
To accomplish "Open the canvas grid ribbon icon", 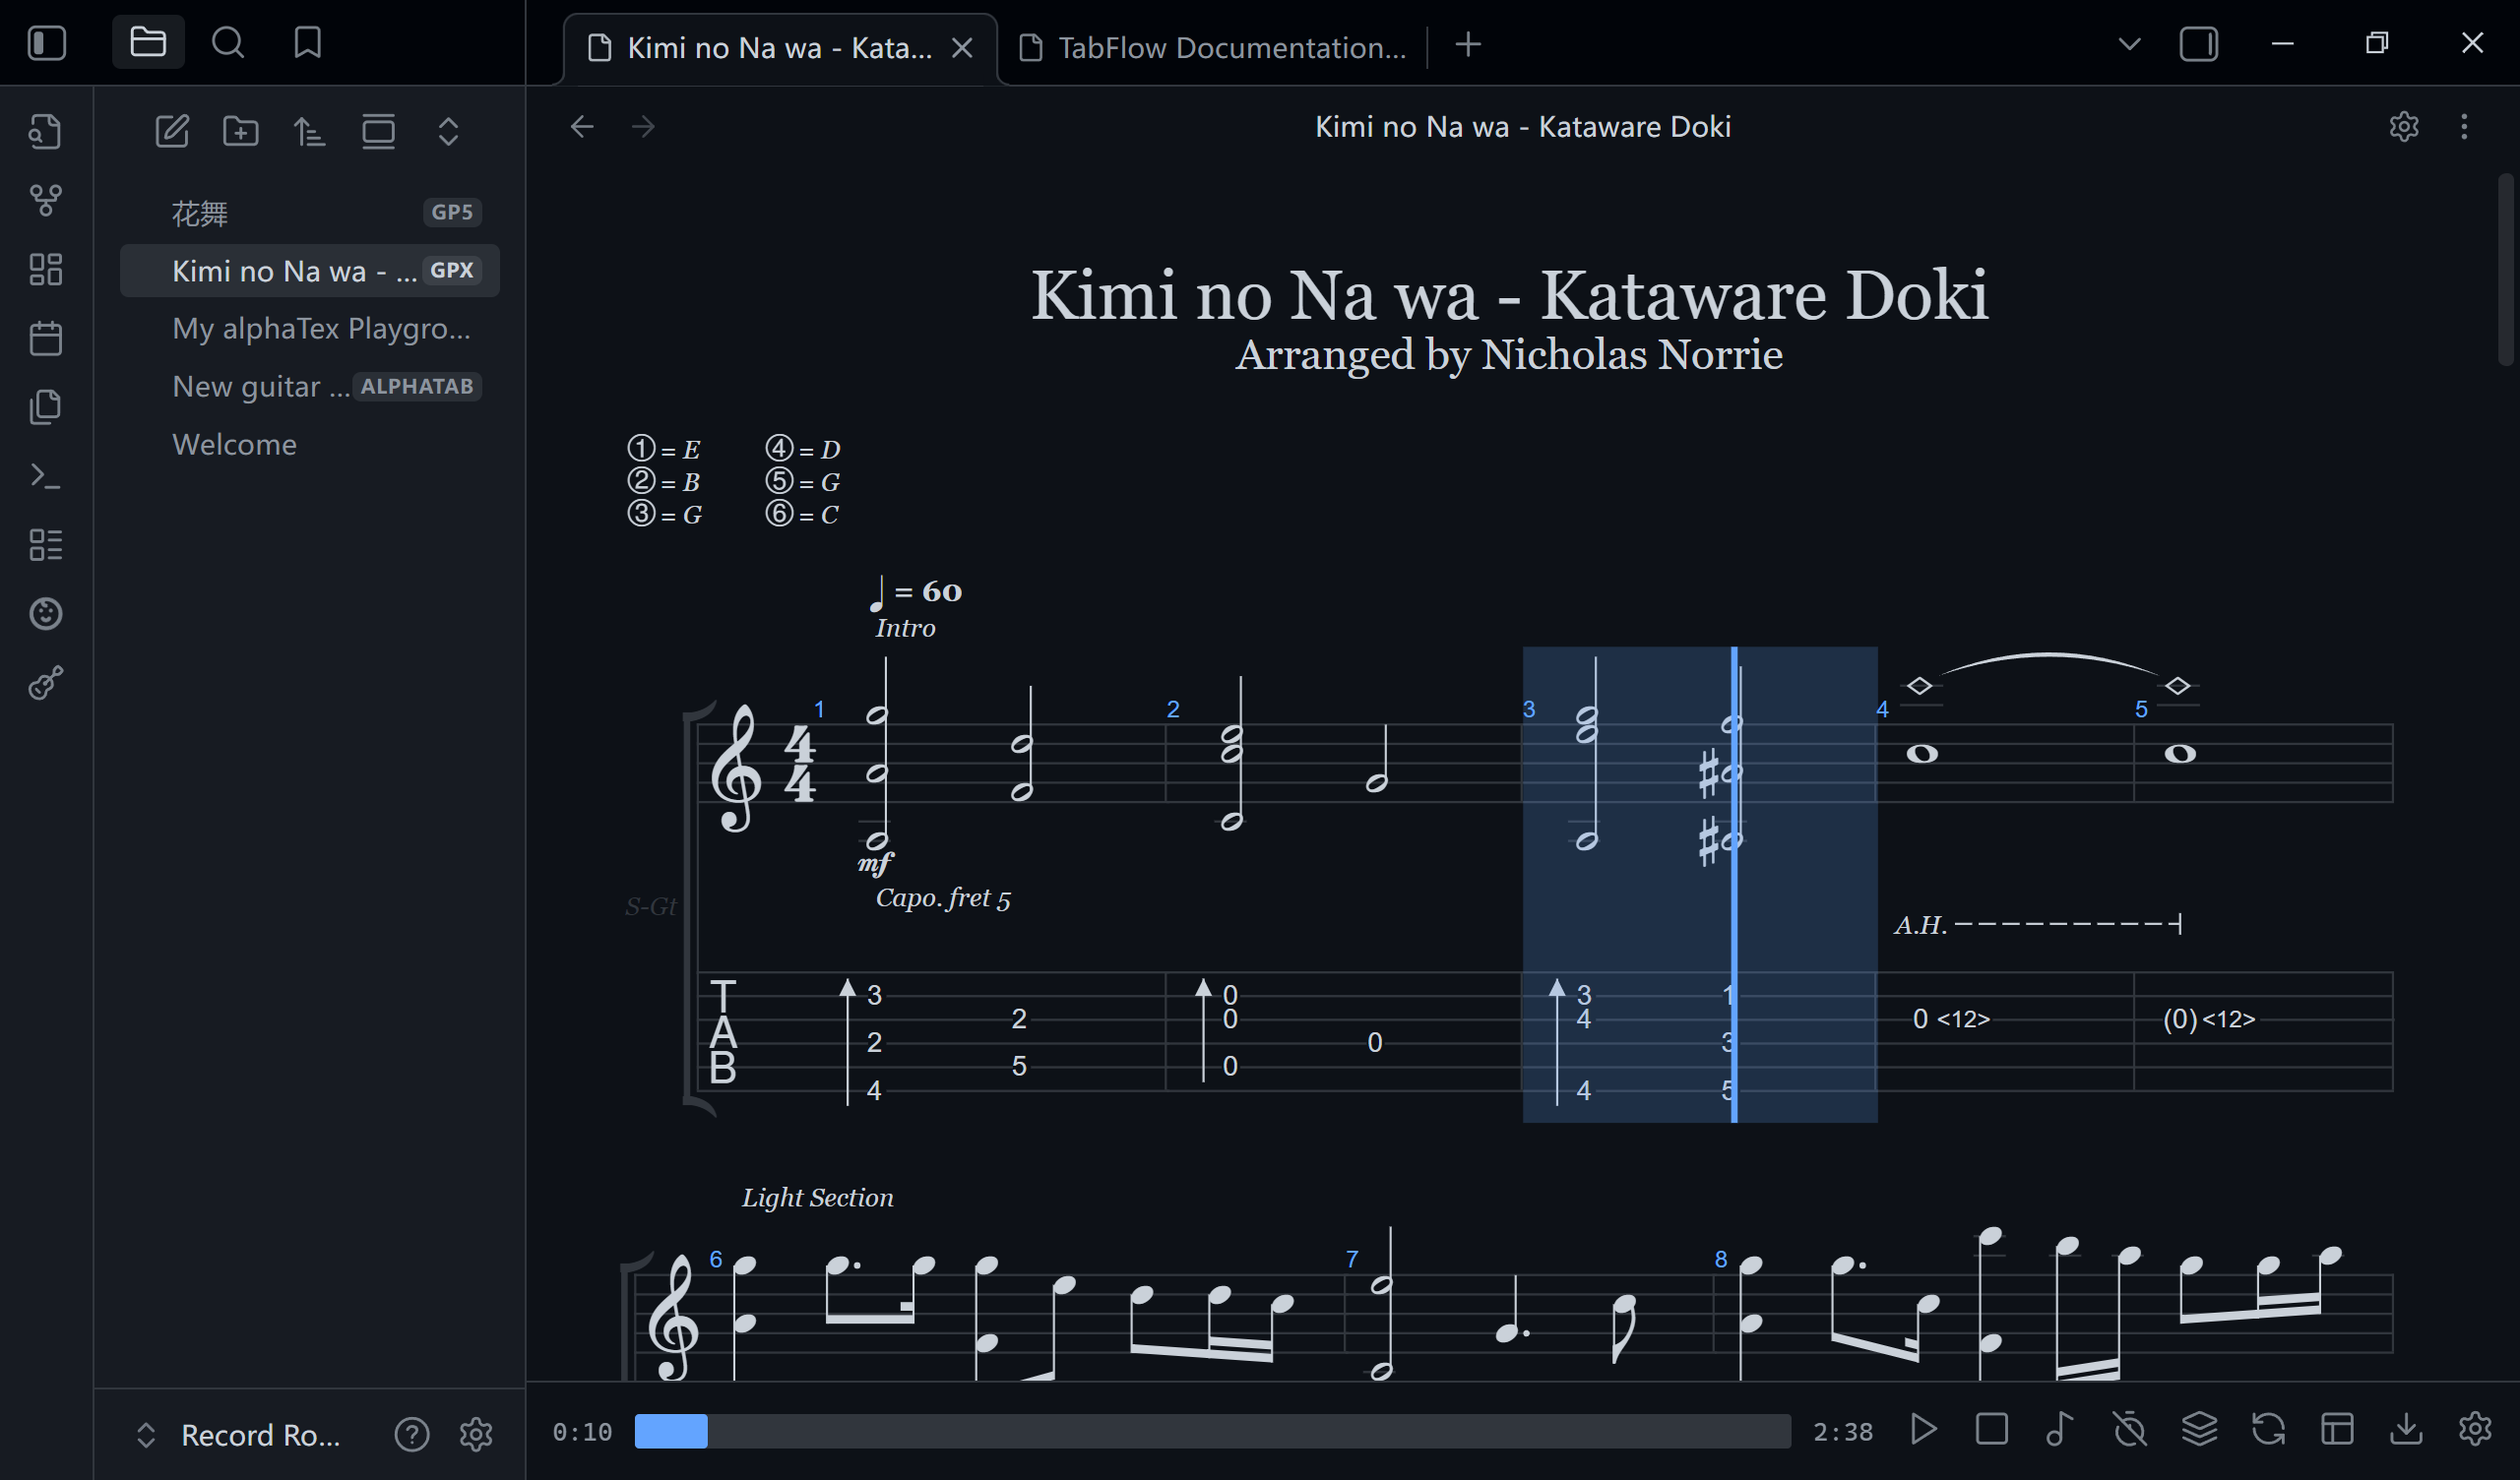I will 46,269.
